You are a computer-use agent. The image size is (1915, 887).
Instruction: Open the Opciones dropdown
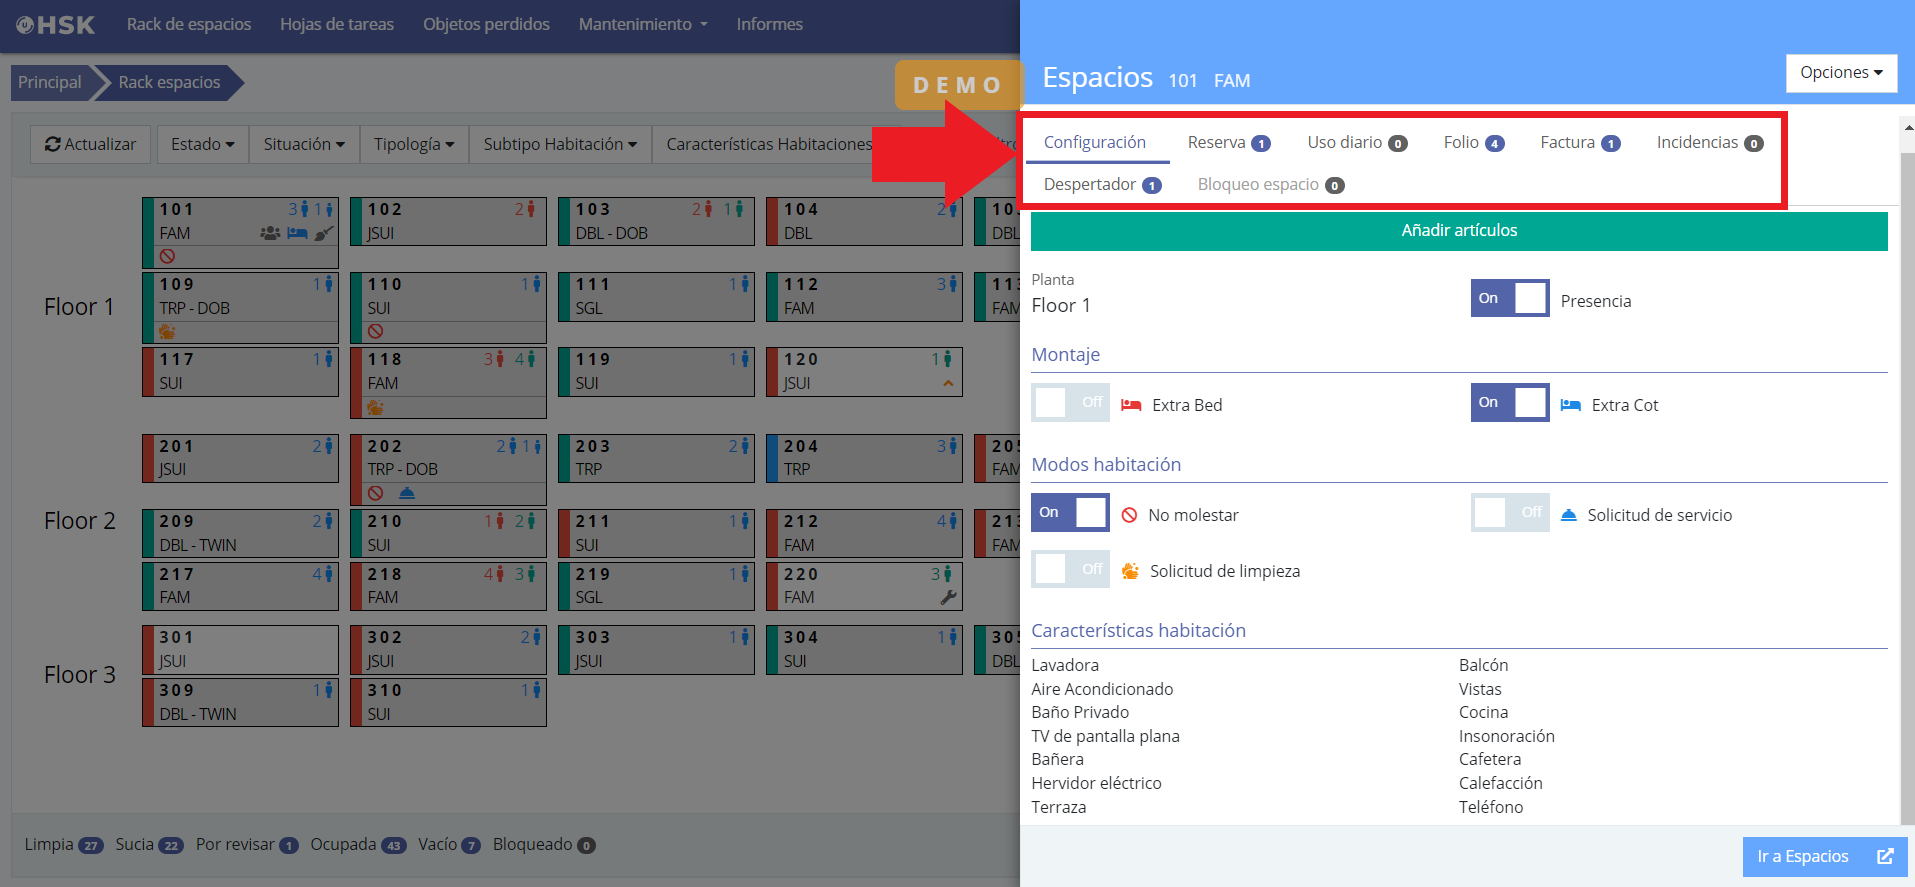[1841, 73]
